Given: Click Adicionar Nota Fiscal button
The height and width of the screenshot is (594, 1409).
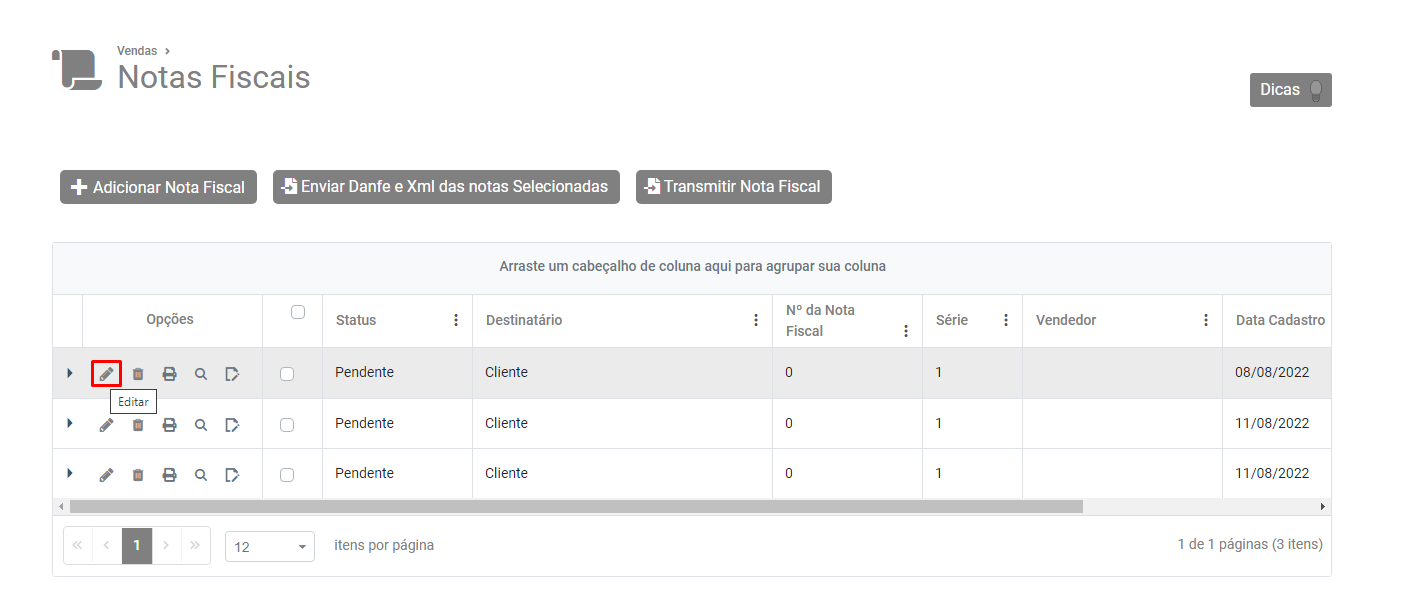Looking at the screenshot, I should 159,187.
